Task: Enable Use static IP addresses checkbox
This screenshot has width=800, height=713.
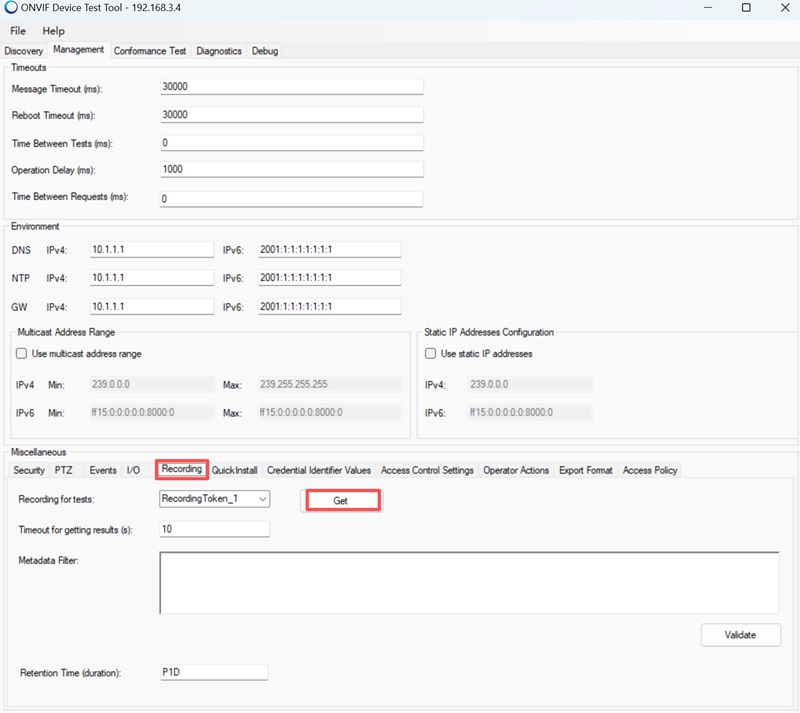Action: tap(430, 353)
